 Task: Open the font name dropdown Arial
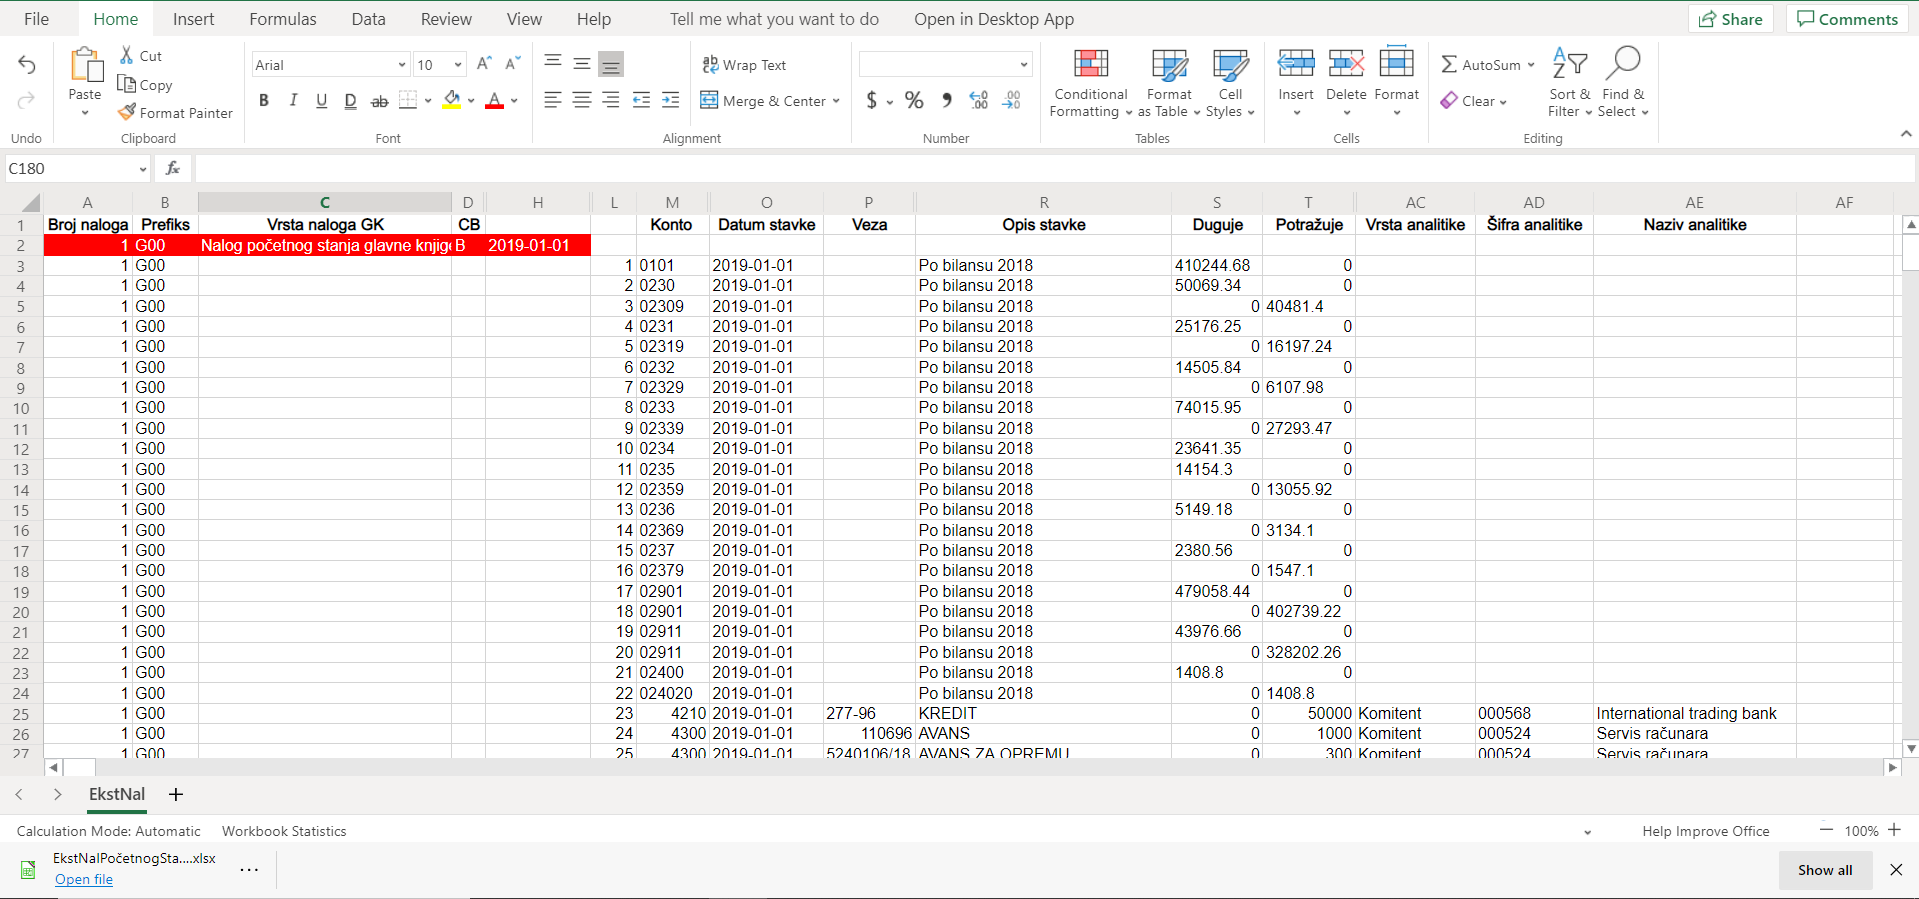click(x=402, y=65)
